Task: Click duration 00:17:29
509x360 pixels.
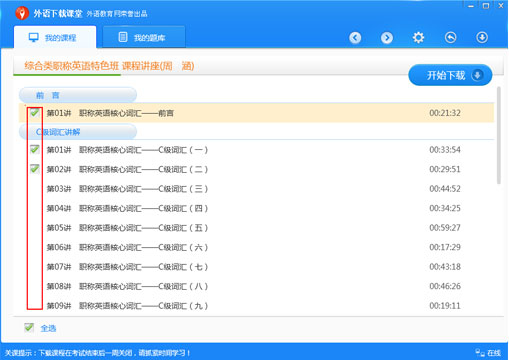Action: [445, 247]
